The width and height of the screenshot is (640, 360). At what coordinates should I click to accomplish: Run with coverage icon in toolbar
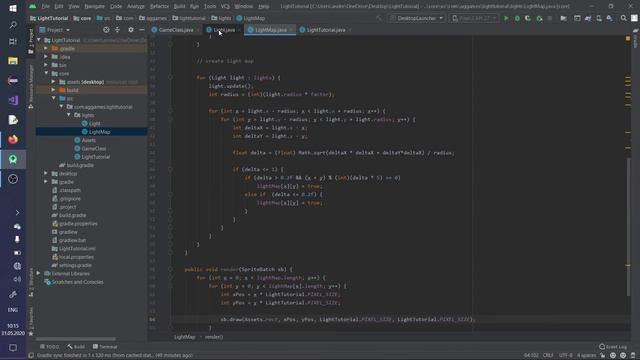[x=528, y=18]
